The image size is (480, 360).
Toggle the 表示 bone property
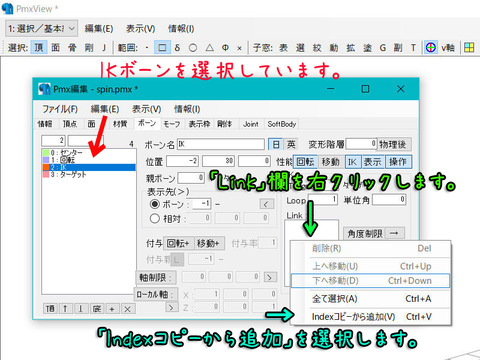click(373, 162)
